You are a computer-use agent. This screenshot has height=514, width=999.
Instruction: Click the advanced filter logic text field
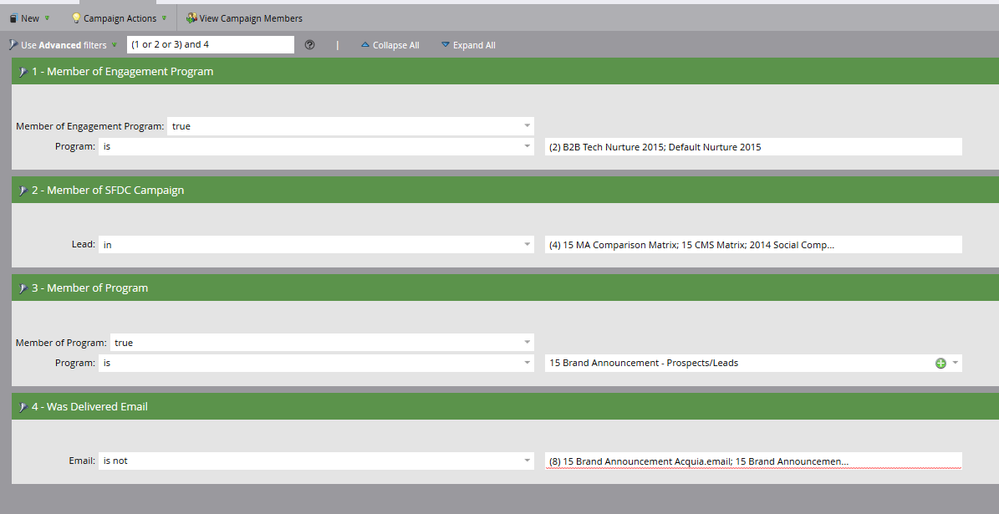click(x=210, y=45)
